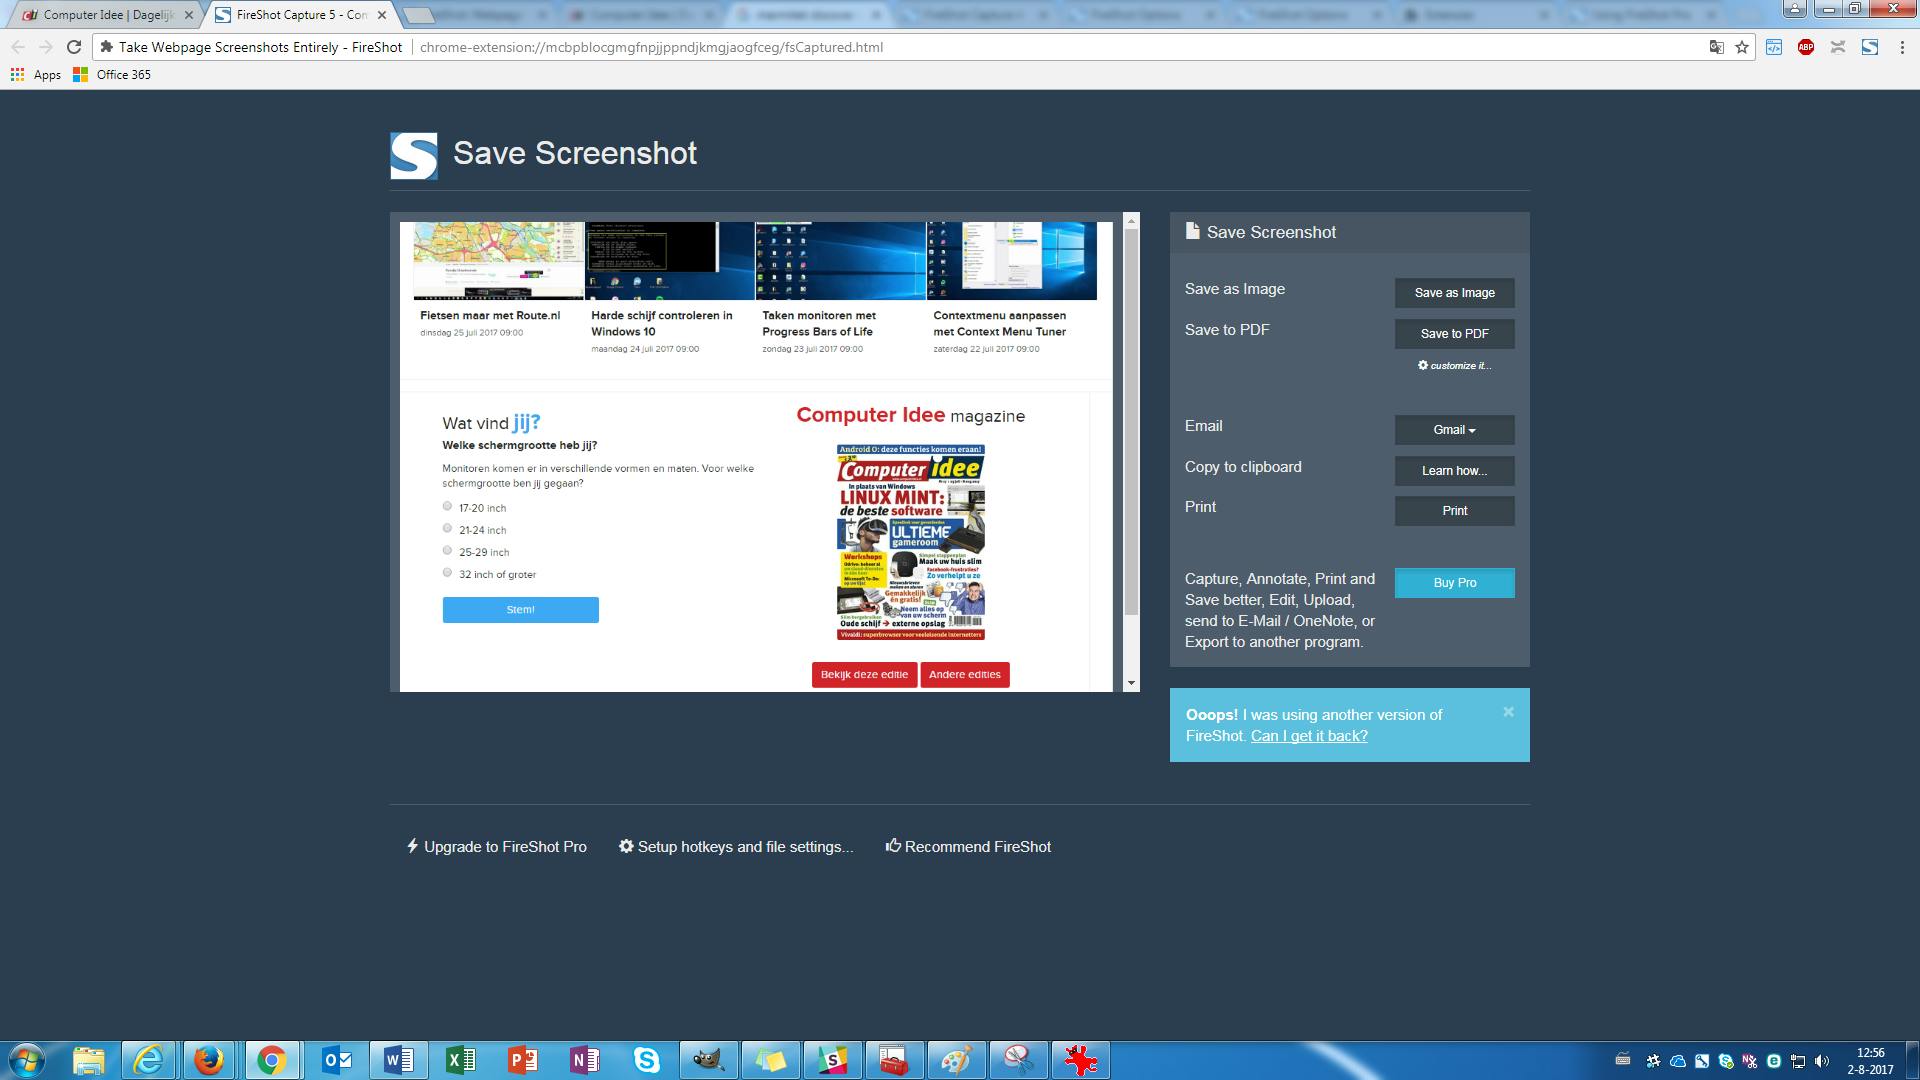Choose the 25-29 inch radio button
This screenshot has height=1080, width=1920.
(x=447, y=551)
